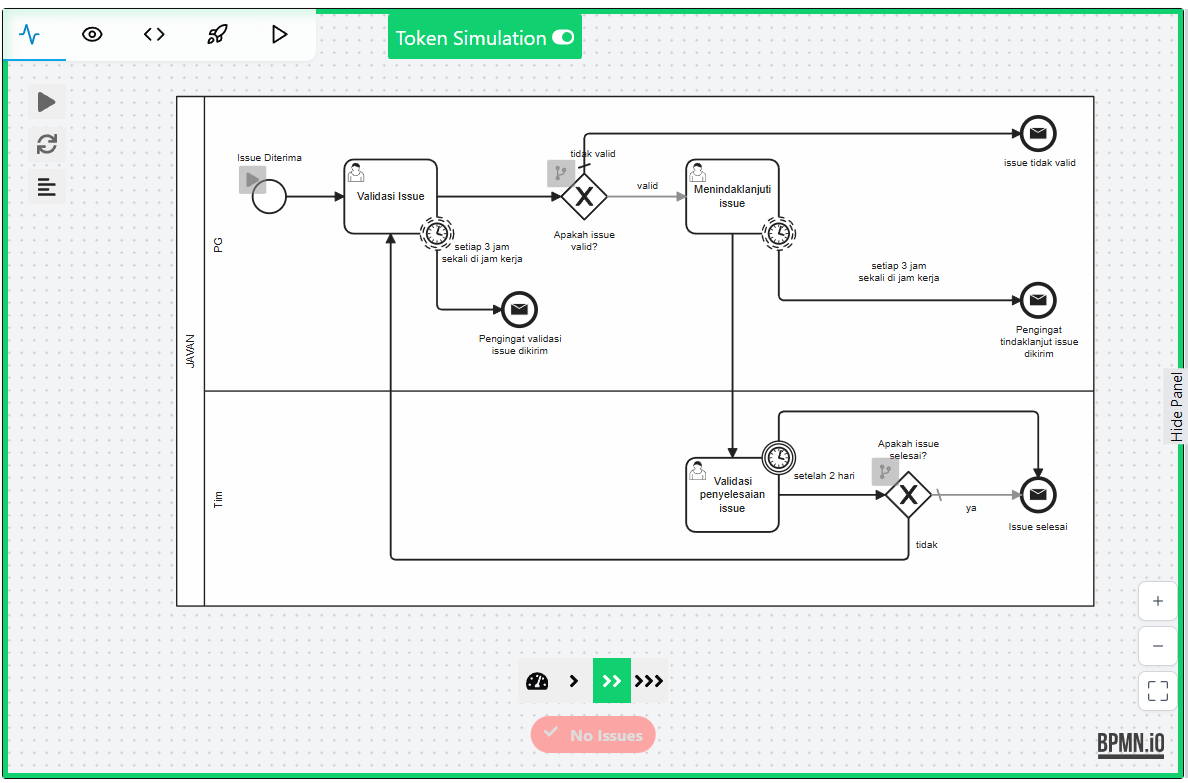
Task: Disable the Token Simulation toggle
Action: tap(563, 38)
